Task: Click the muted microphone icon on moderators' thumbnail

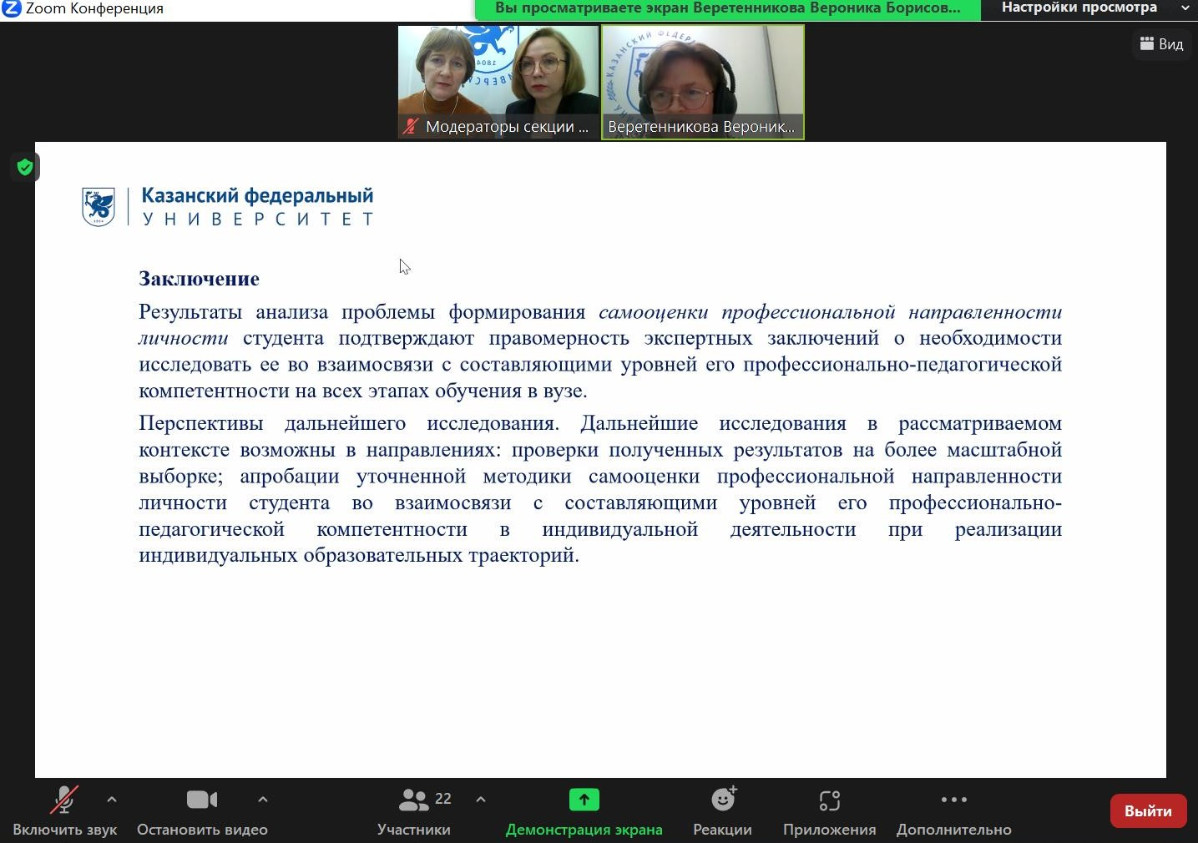Action: (413, 126)
